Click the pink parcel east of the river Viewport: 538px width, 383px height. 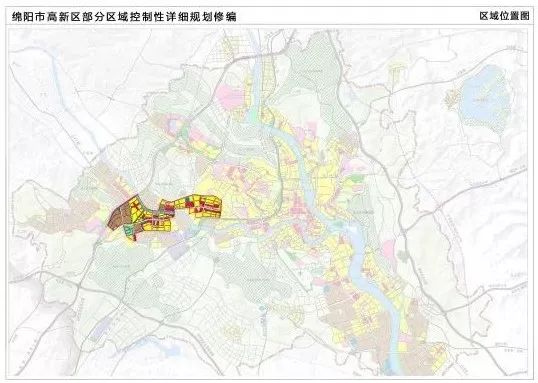(x=389, y=249)
